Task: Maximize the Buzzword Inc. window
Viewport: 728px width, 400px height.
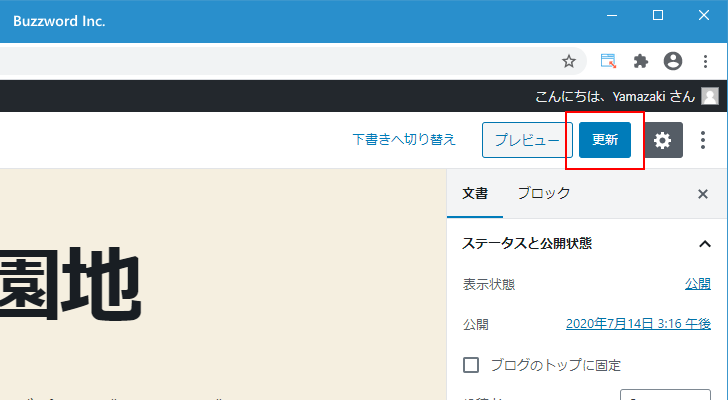Action: point(658,15)
